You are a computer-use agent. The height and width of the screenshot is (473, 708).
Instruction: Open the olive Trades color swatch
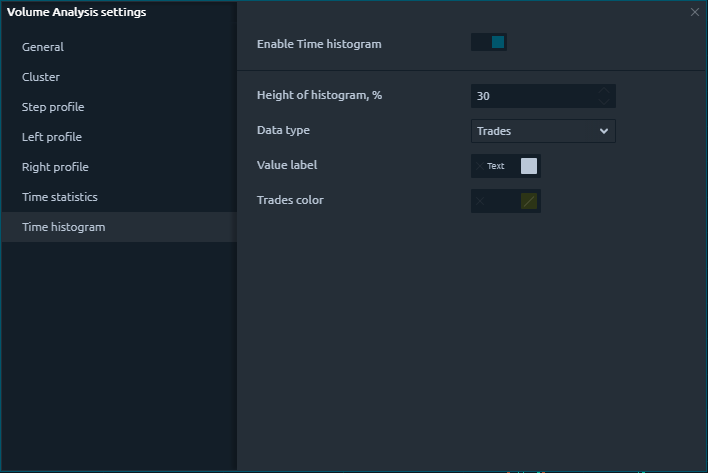(529, 201)
